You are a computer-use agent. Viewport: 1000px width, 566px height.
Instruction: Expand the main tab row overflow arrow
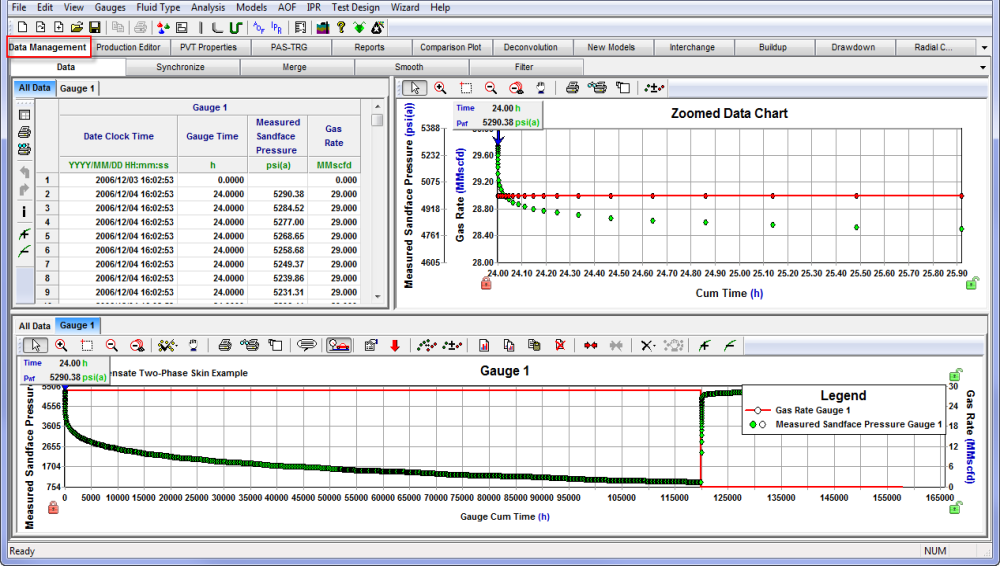[987, 47]
